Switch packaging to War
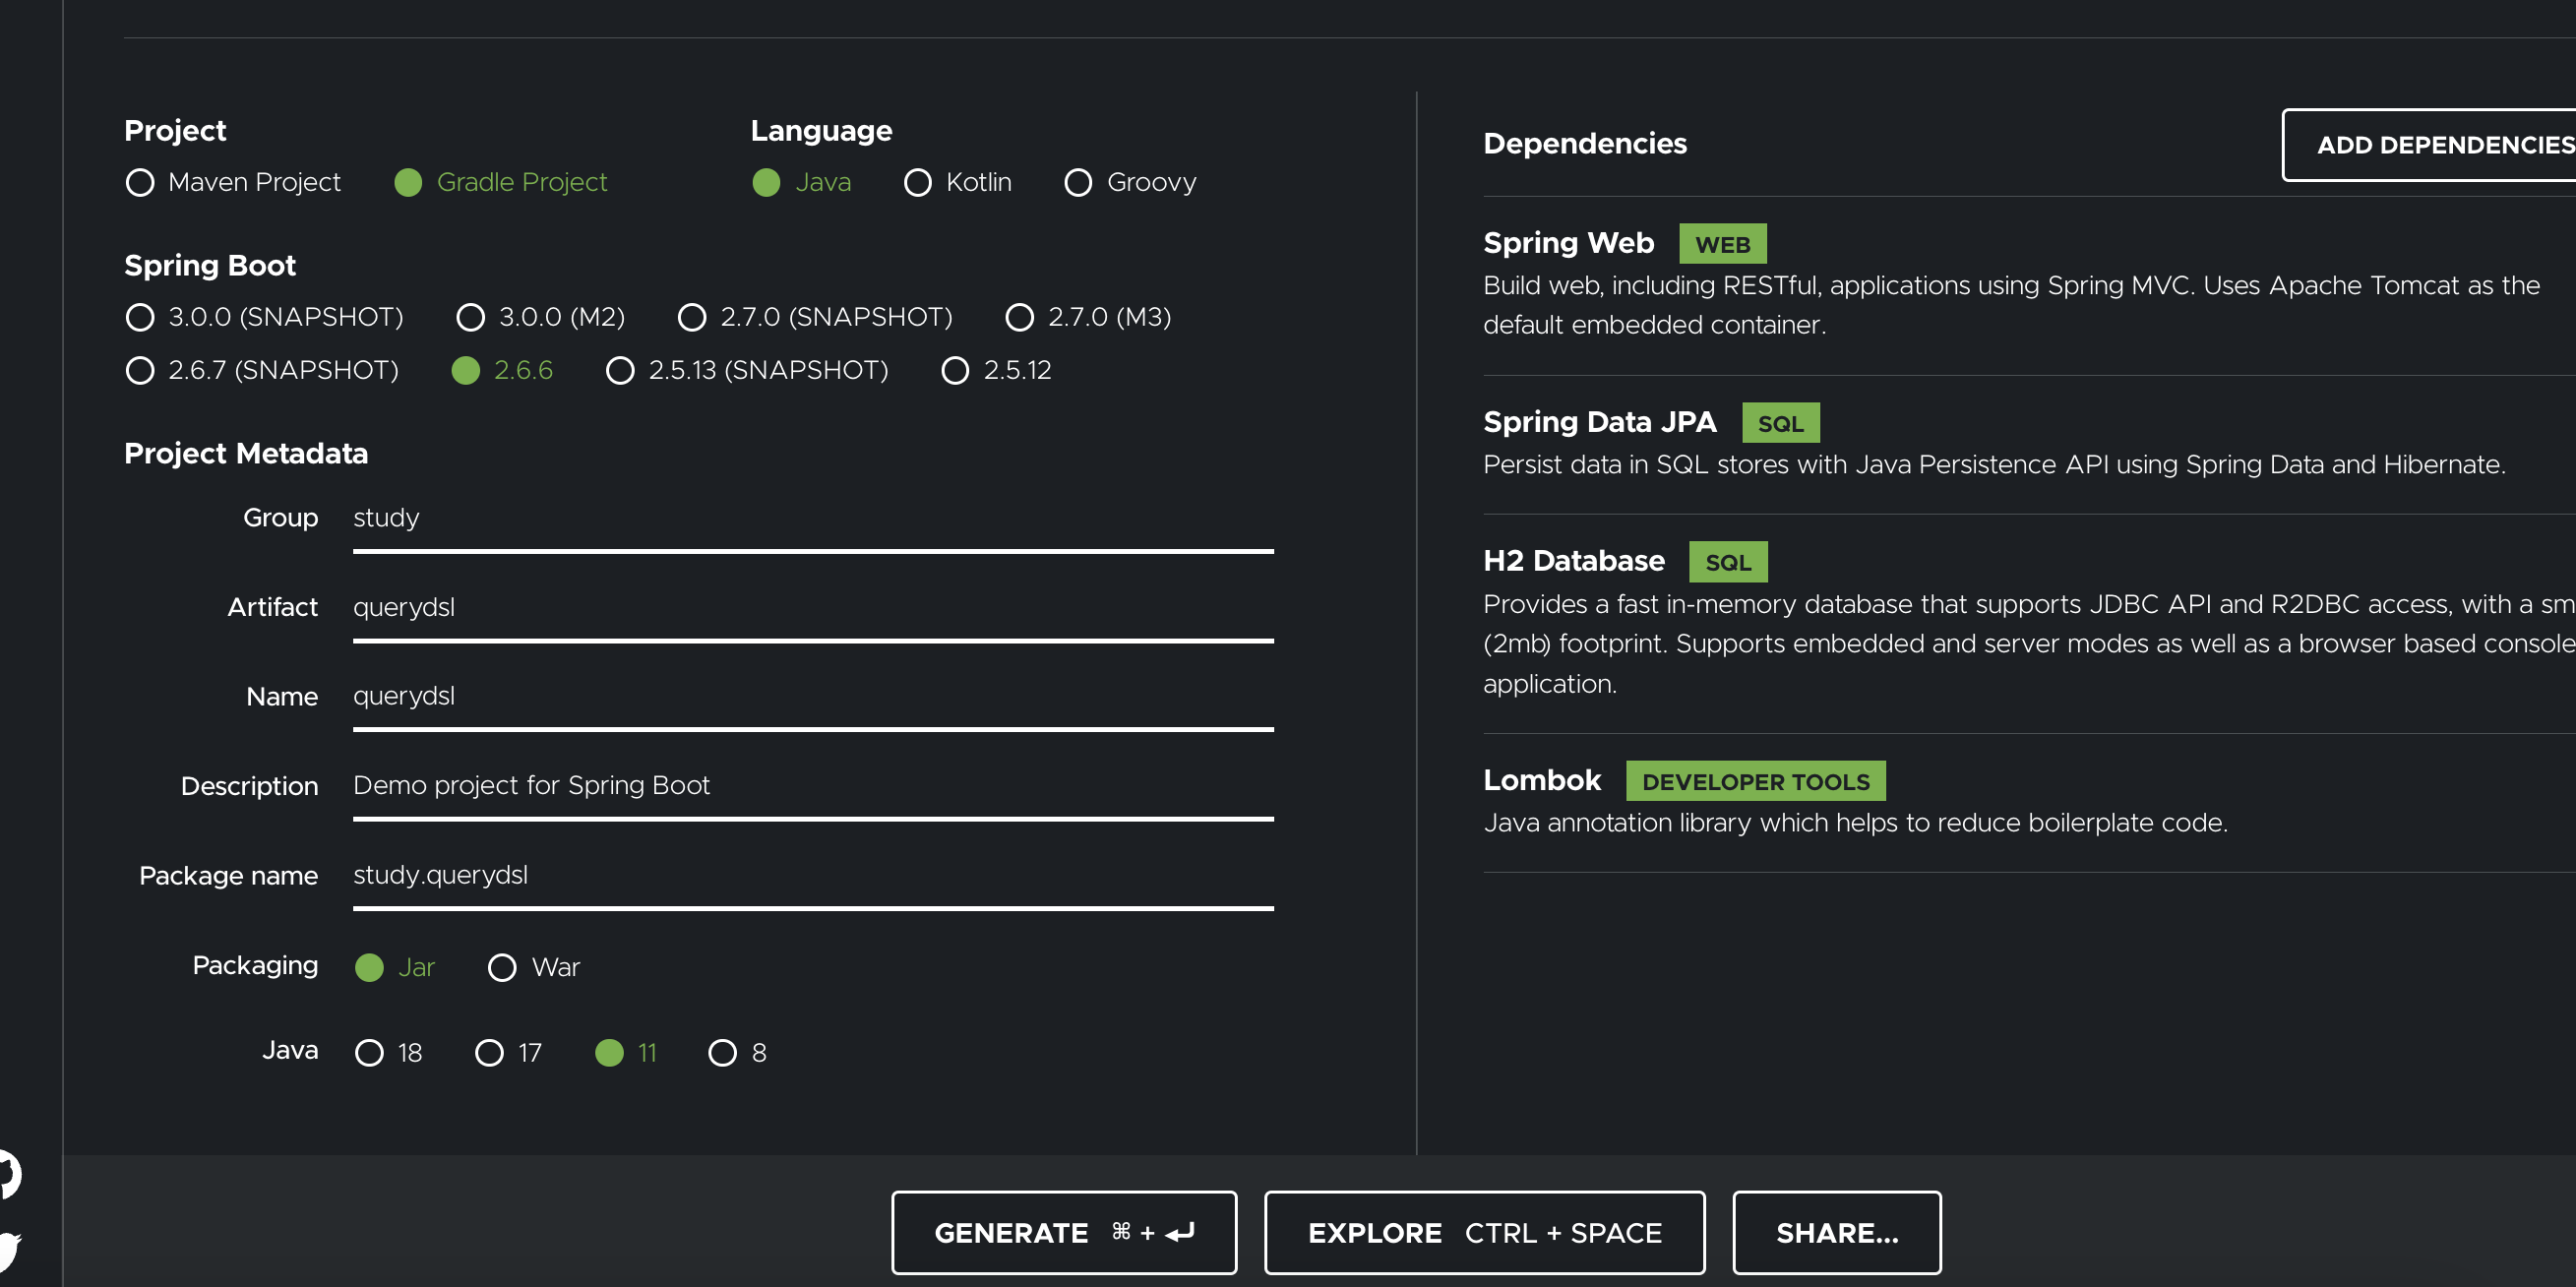 coord(502,967)
